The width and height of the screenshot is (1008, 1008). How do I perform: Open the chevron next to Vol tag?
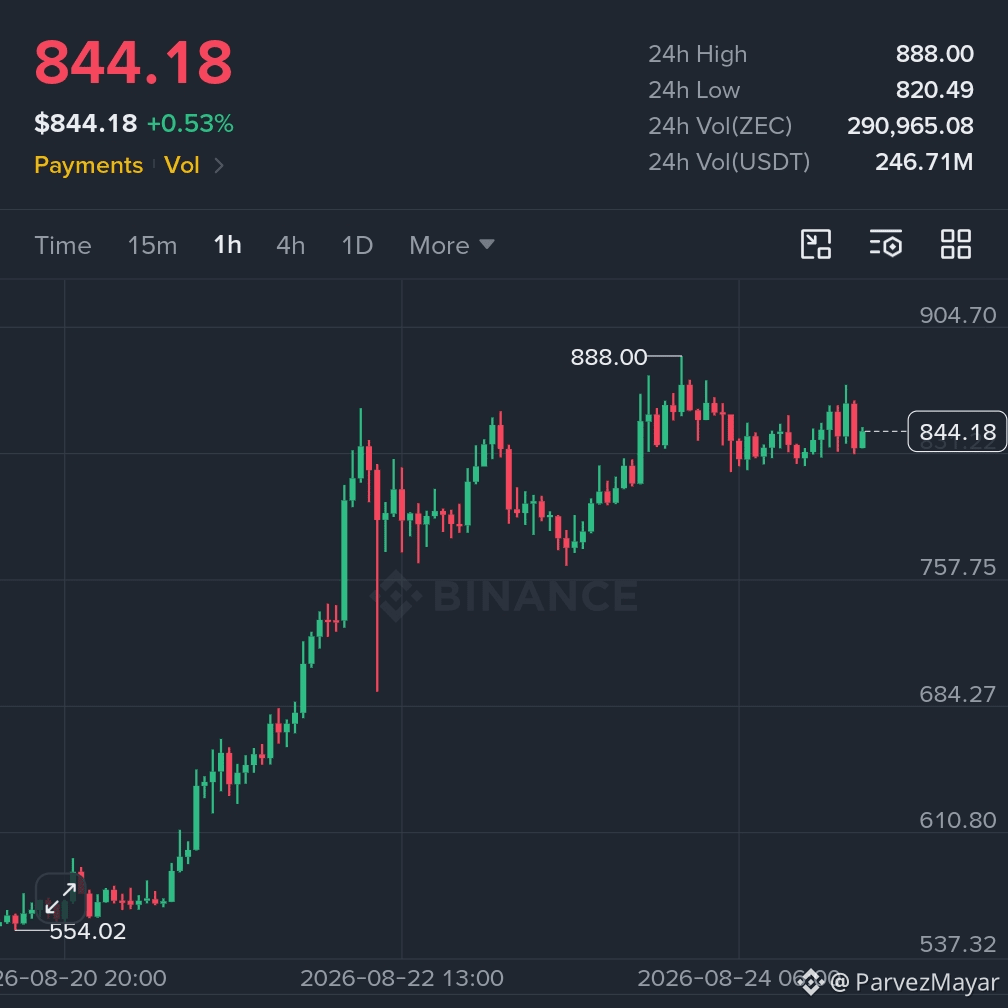pyautogui.click(x=219, y=166)
